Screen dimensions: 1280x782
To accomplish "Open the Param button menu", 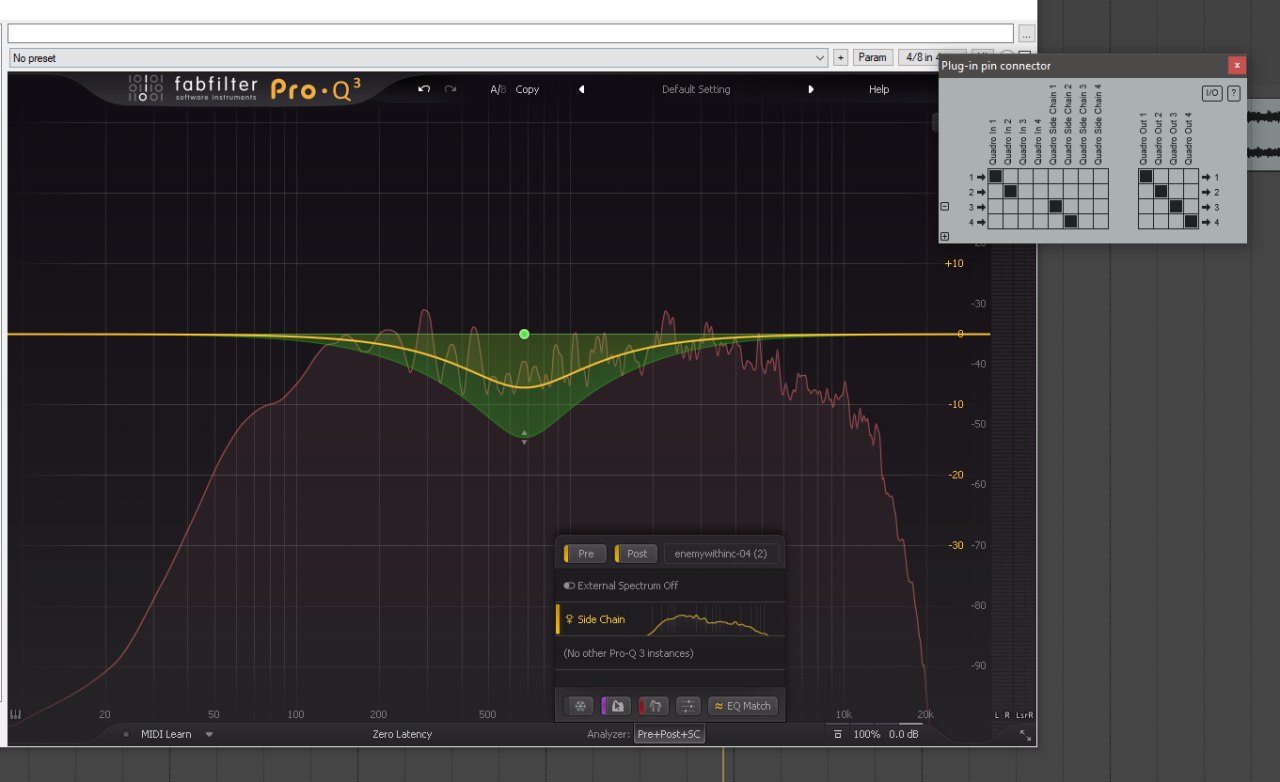I will pos(872,58).
